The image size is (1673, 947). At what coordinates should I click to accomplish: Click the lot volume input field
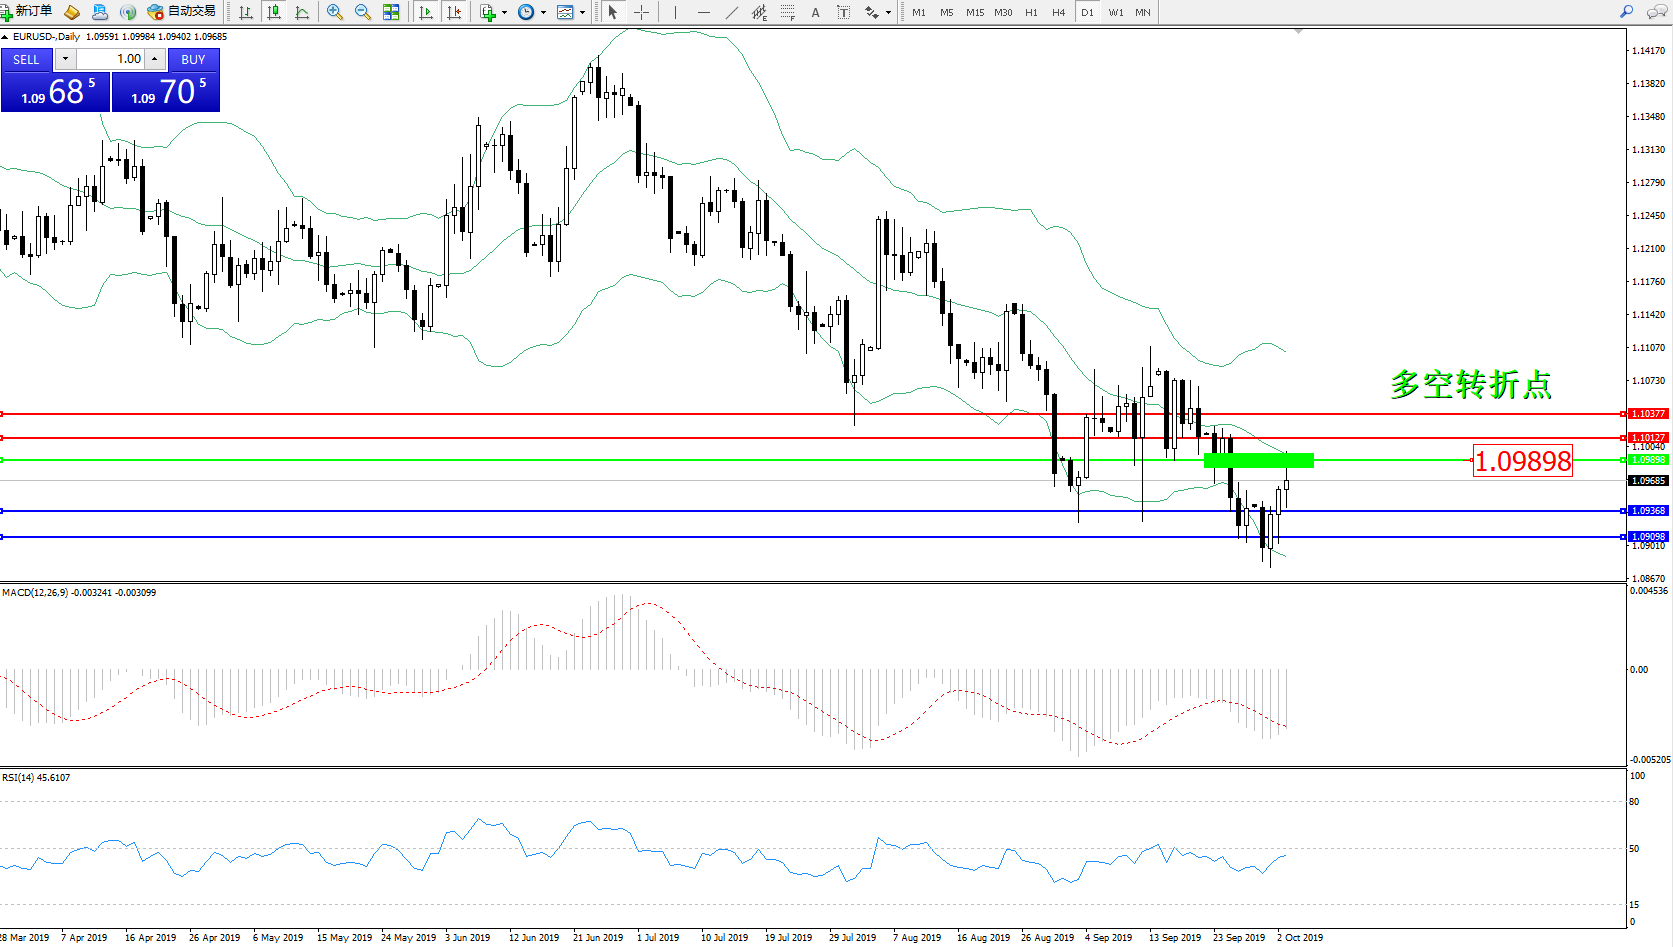pos(112,59)
